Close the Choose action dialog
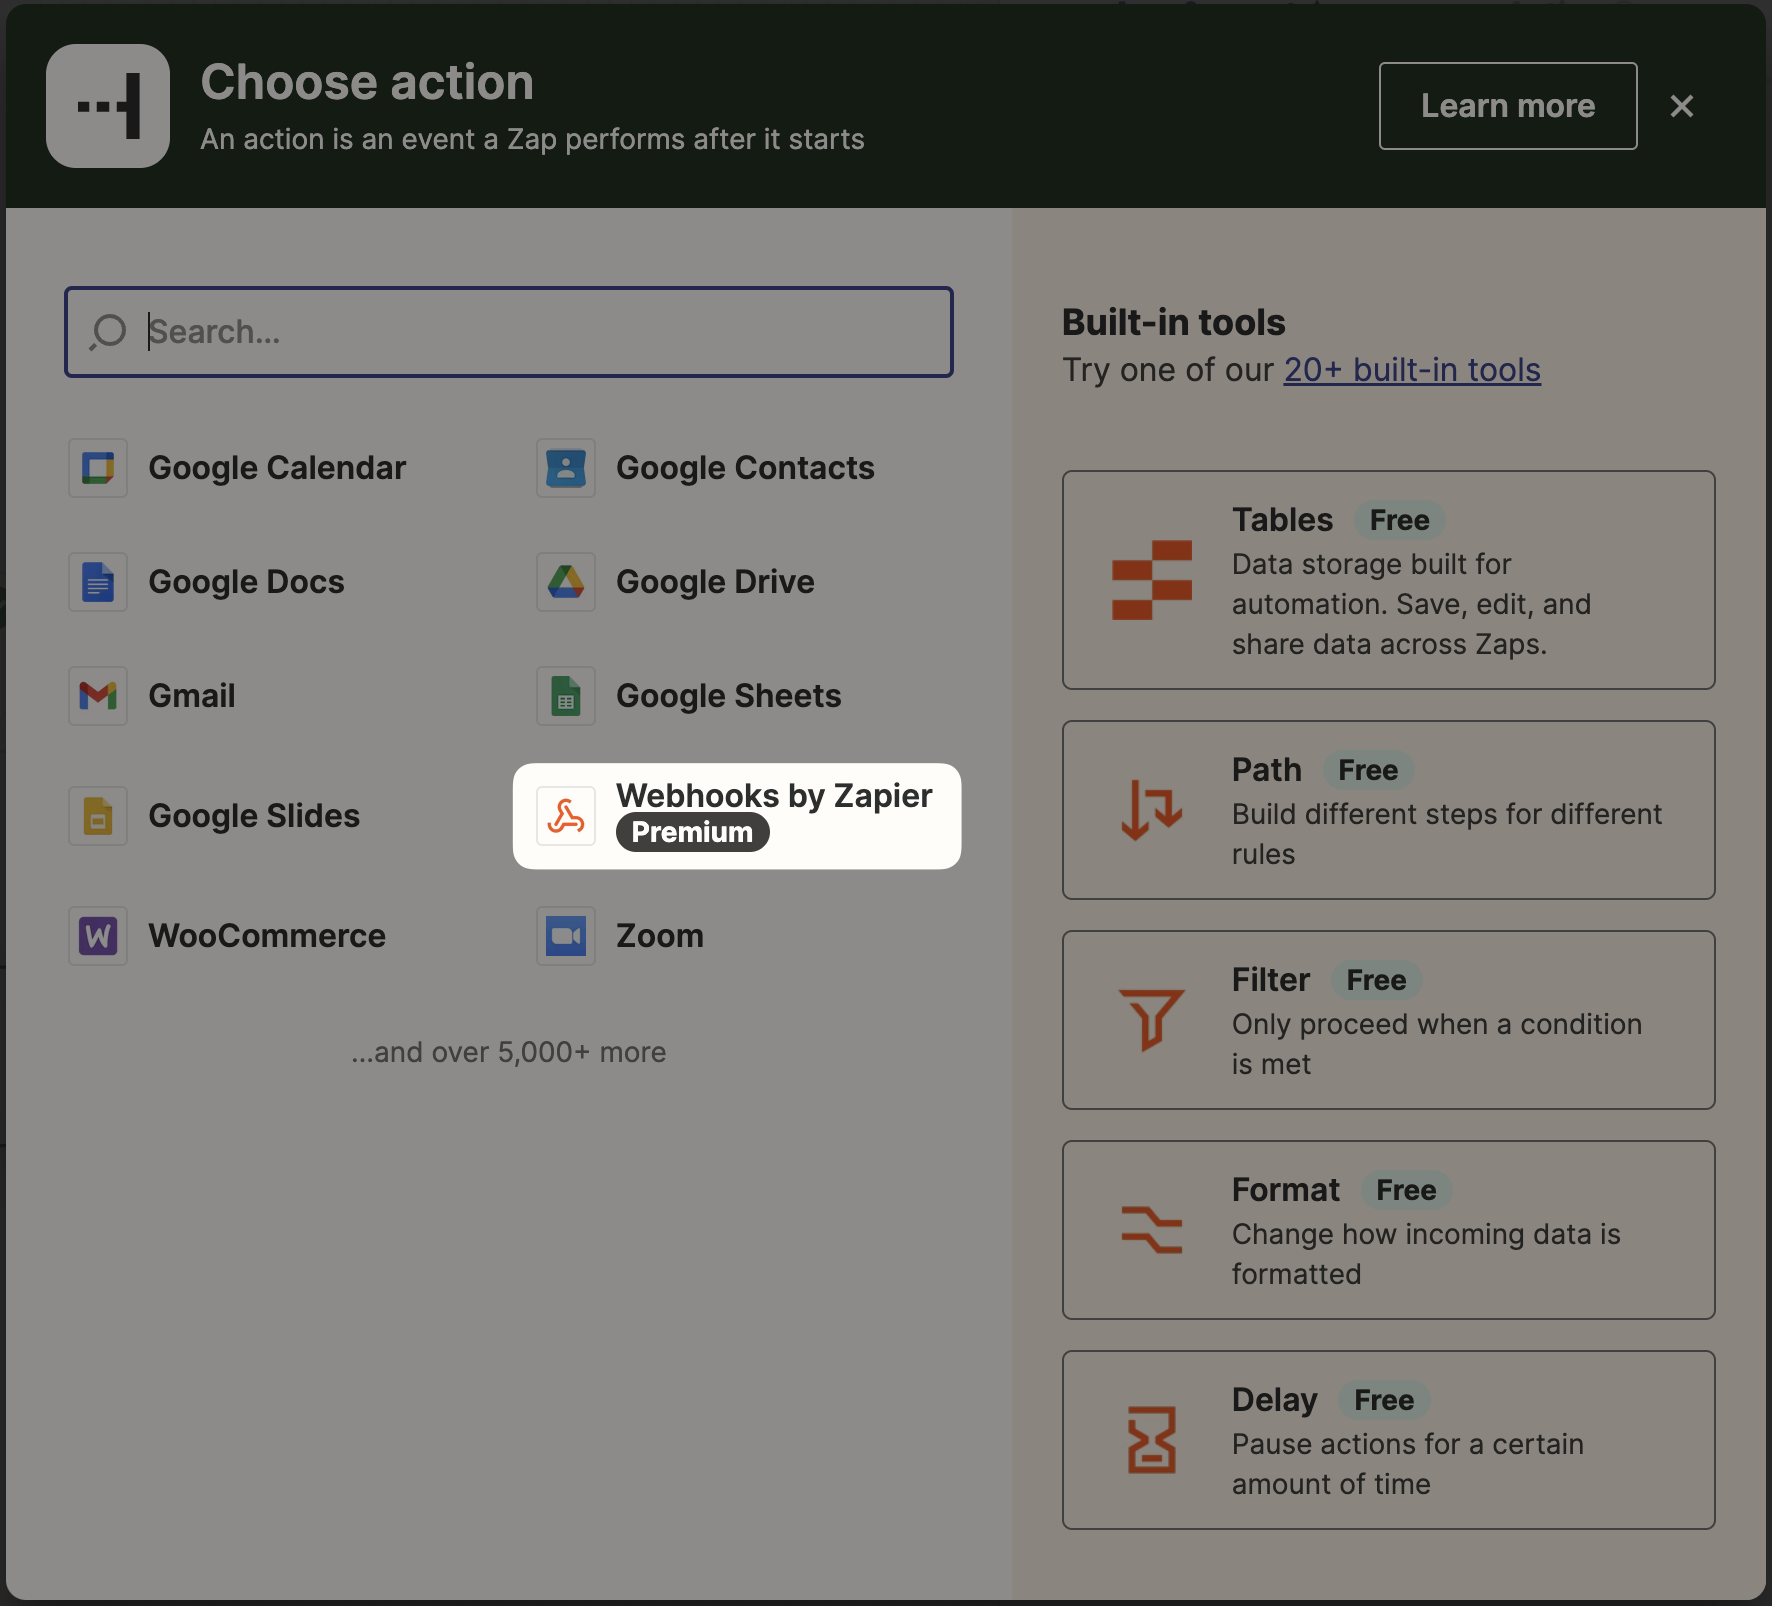Image resolution: width=1772 pixels, height=1606 pixels. [1681, 106]
